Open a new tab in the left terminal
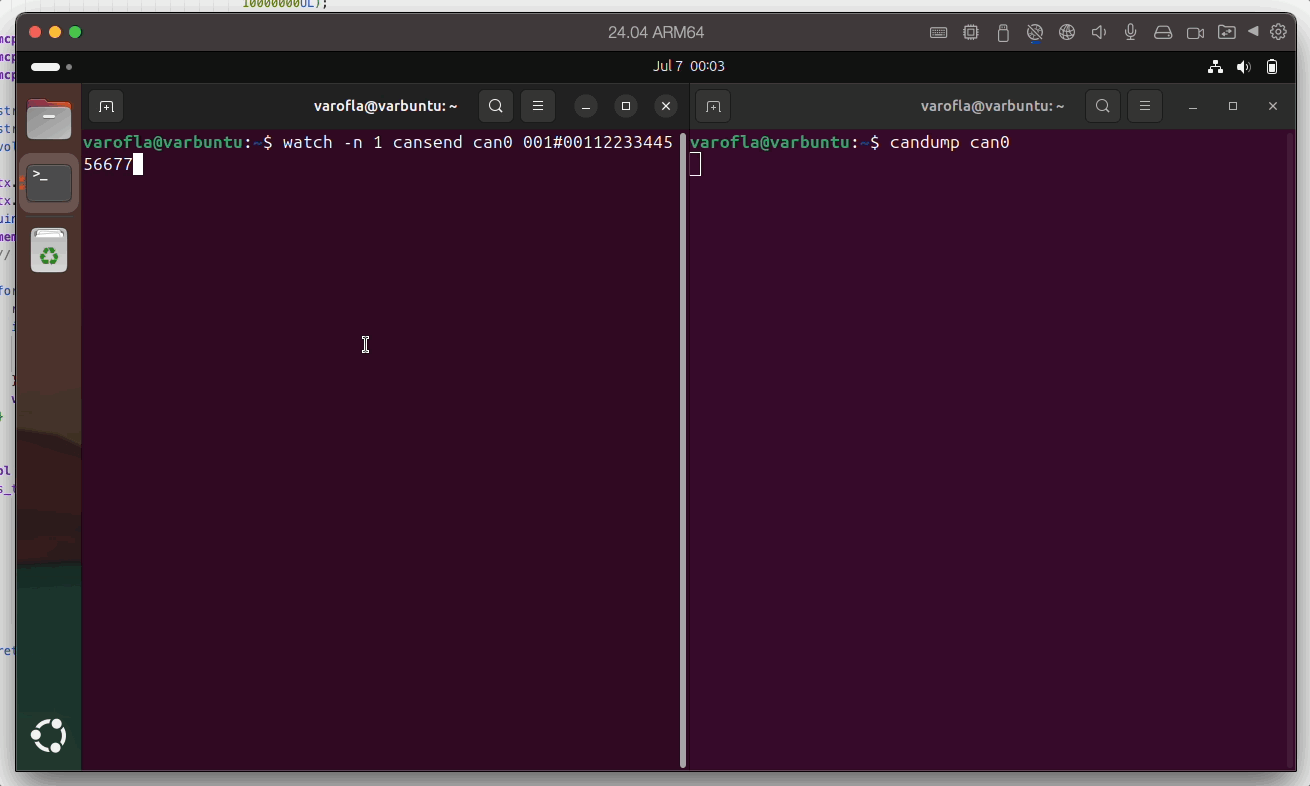This screenshot has height=786, width=1310. (106, 106)
